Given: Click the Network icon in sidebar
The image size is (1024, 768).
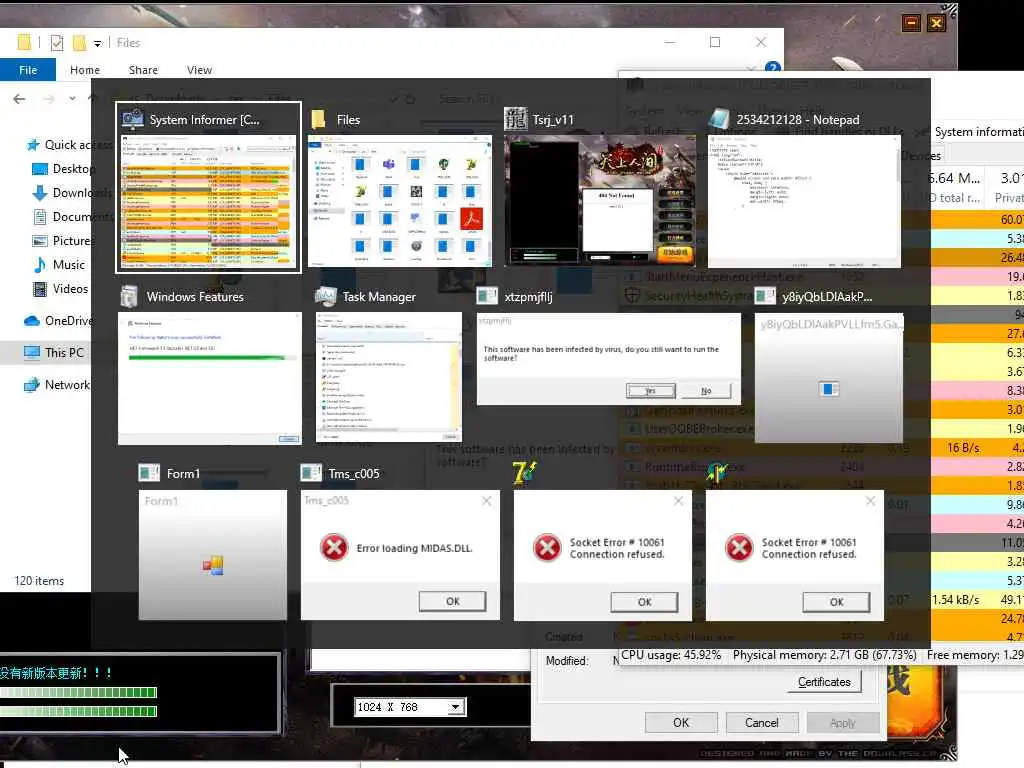Looking at the screenshot, I should coord(32,385).
